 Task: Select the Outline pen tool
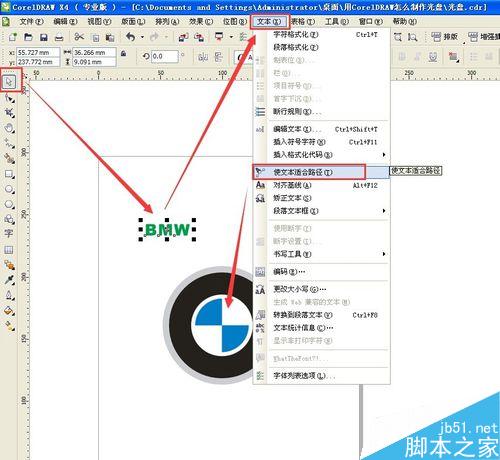pyautogui.click(x=9, y=295)
